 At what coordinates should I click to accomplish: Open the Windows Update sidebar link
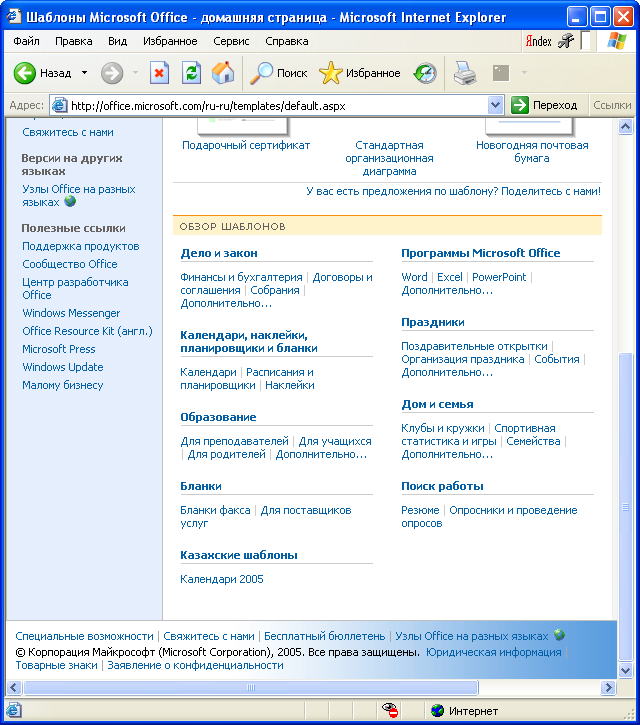(x=63, y=367)
